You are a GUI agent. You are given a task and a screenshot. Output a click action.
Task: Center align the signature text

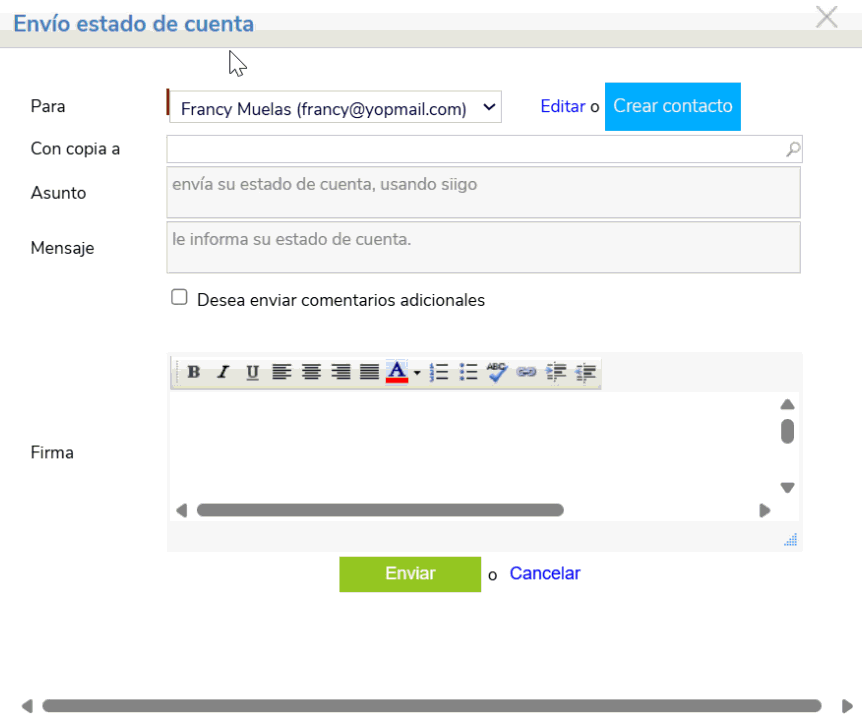[311, 373]
